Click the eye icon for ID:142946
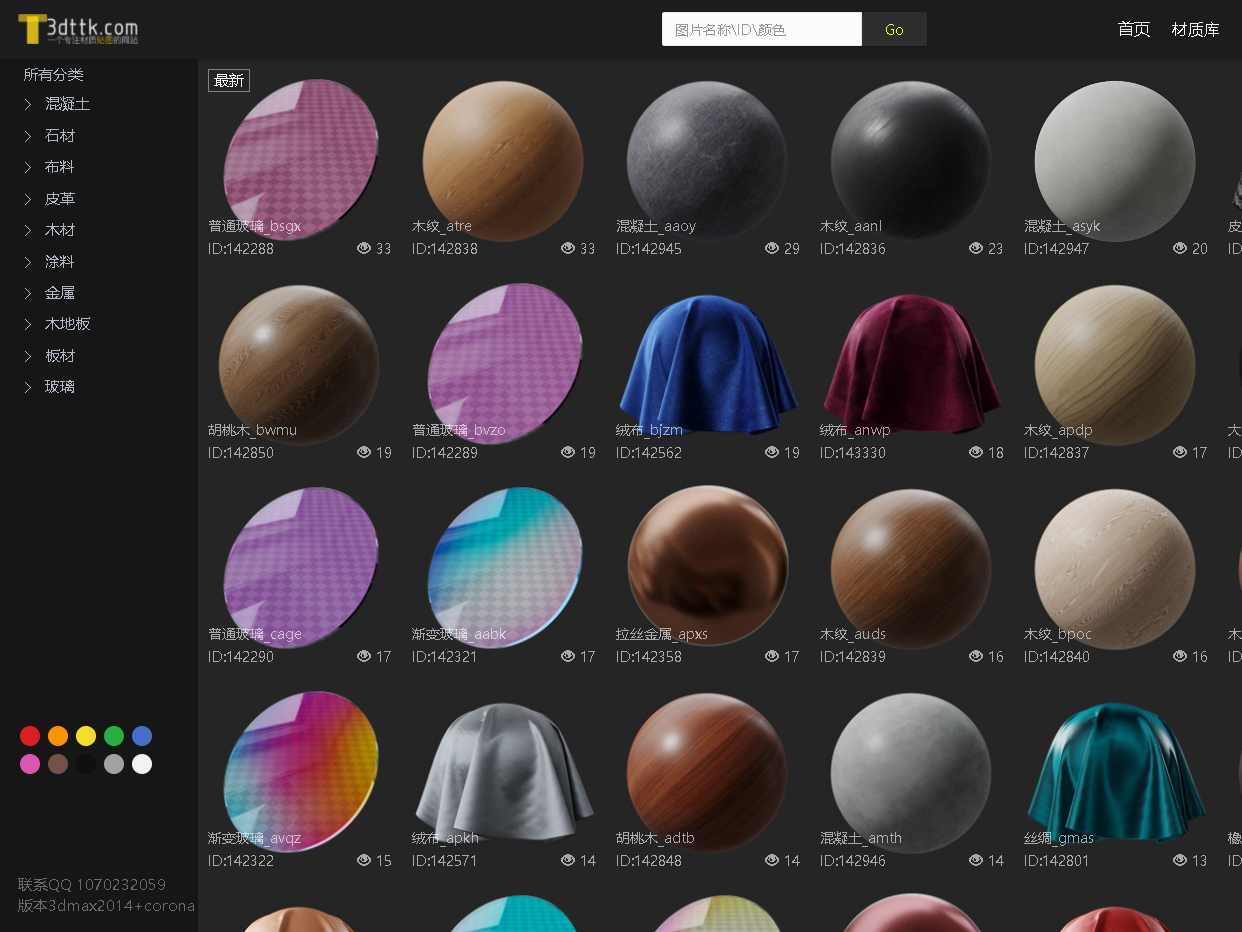 976,860
